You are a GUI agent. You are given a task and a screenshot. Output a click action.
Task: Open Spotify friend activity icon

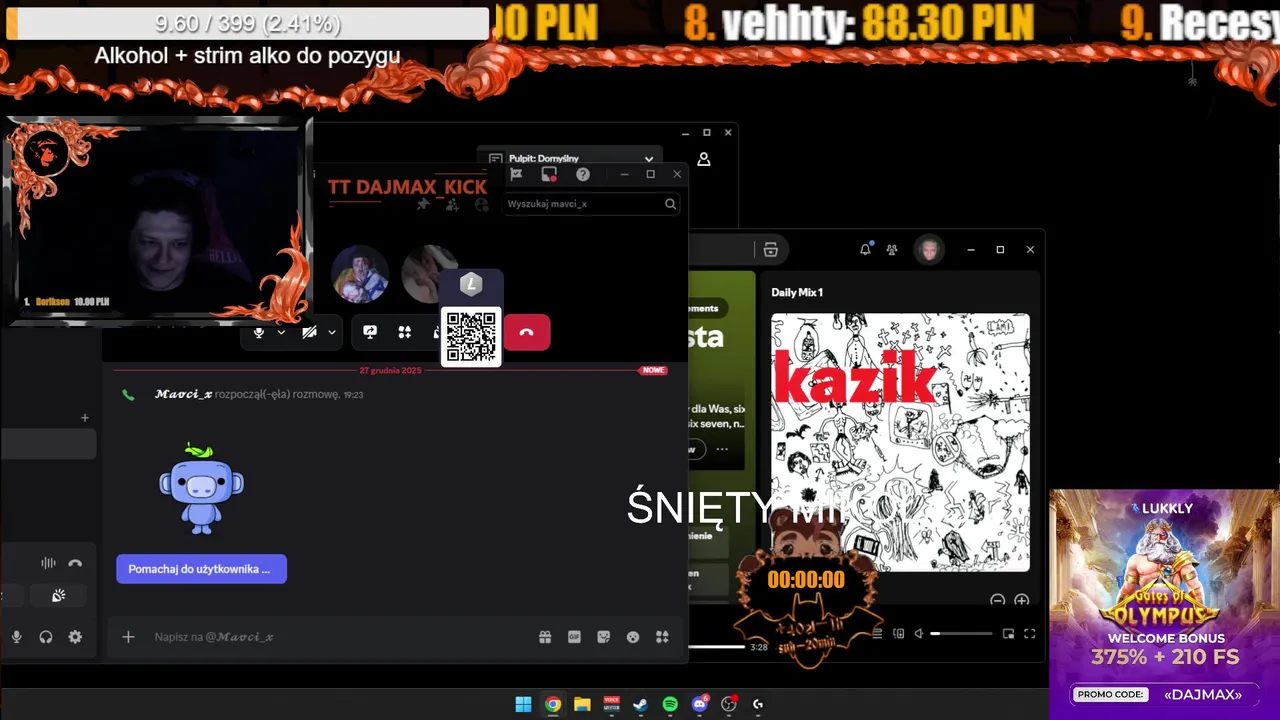pos(892,249)
